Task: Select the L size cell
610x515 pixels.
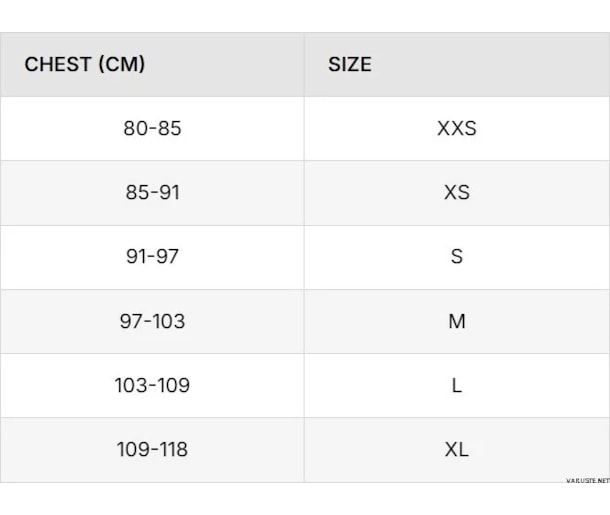Action: click(x=457, y=385)
